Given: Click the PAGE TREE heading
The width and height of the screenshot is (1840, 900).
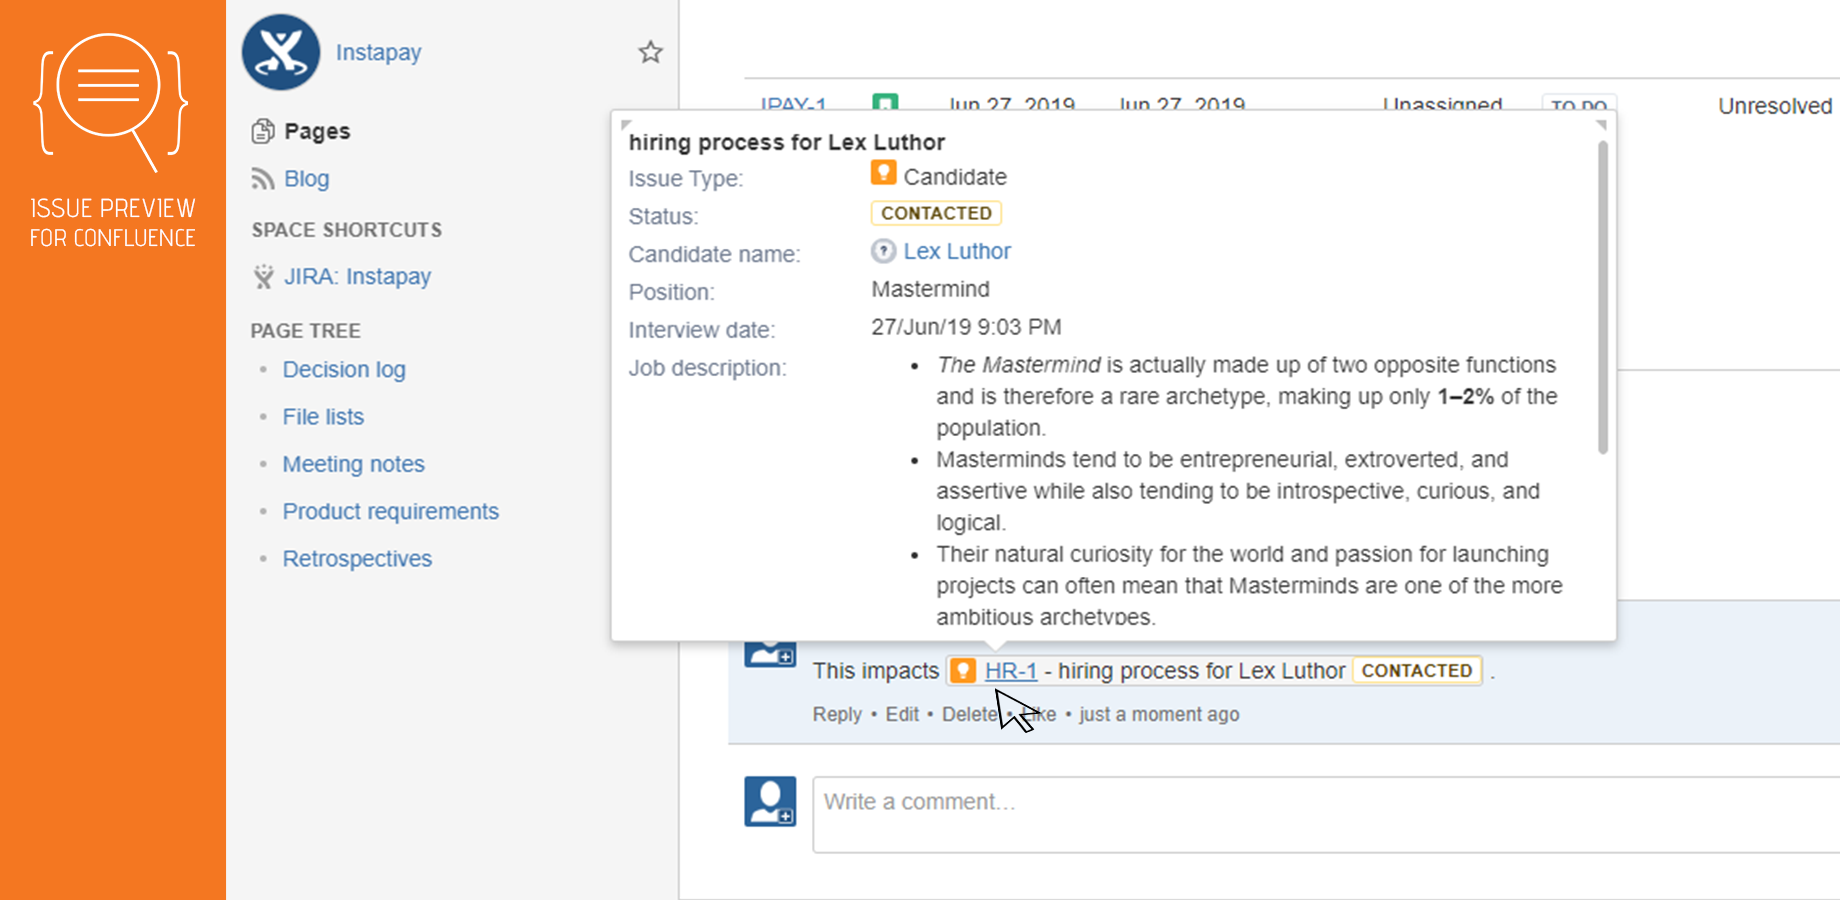Looking at the screenshot, I should pyautogui.click(x=305, y=331).
